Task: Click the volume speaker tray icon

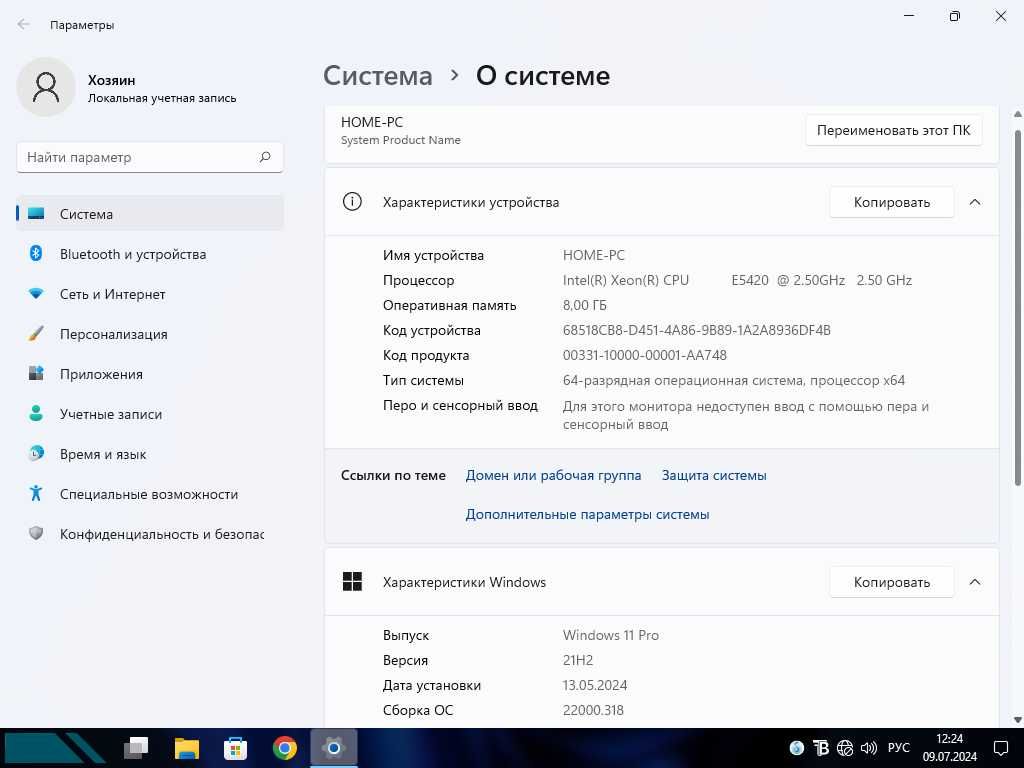Action: (869, 748)
